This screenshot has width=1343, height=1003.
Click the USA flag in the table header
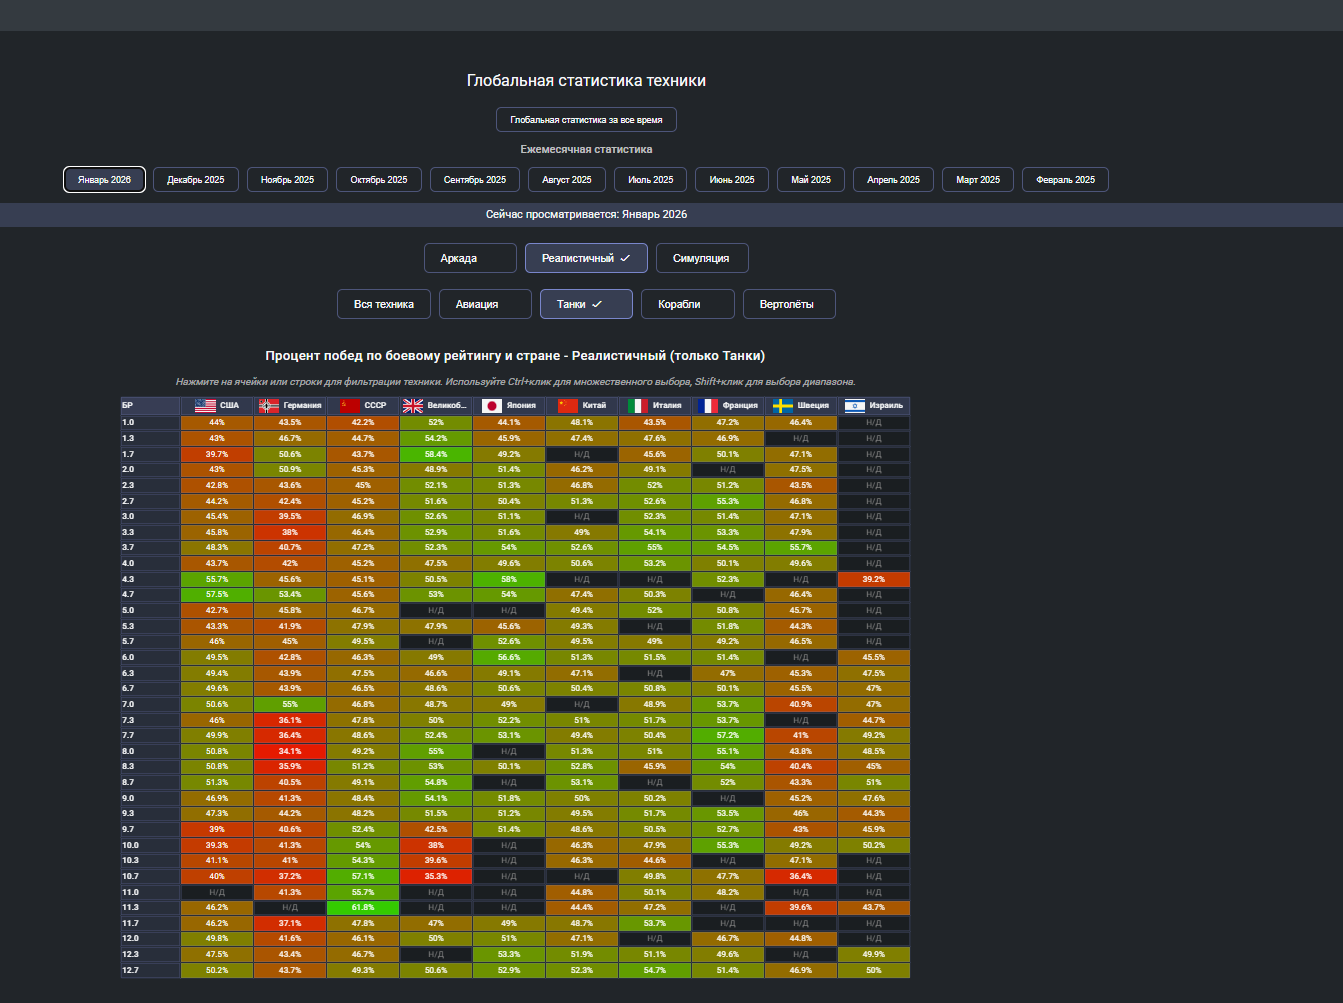click(205, 406)
